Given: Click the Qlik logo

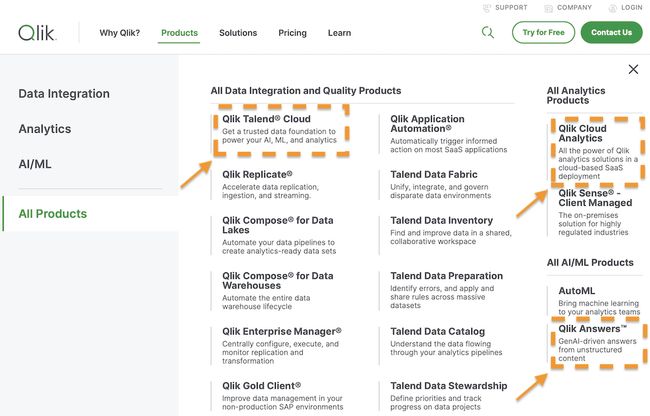Looking at the screenshot, I should [x=37, y=33].
